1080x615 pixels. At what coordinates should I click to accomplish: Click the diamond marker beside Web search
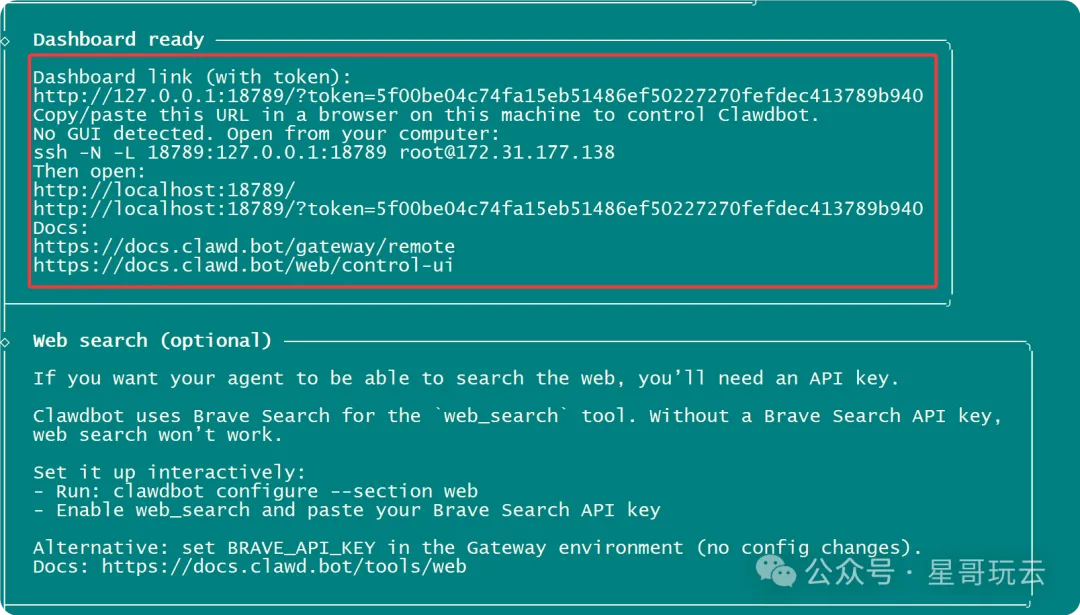[x=5, y=342]
